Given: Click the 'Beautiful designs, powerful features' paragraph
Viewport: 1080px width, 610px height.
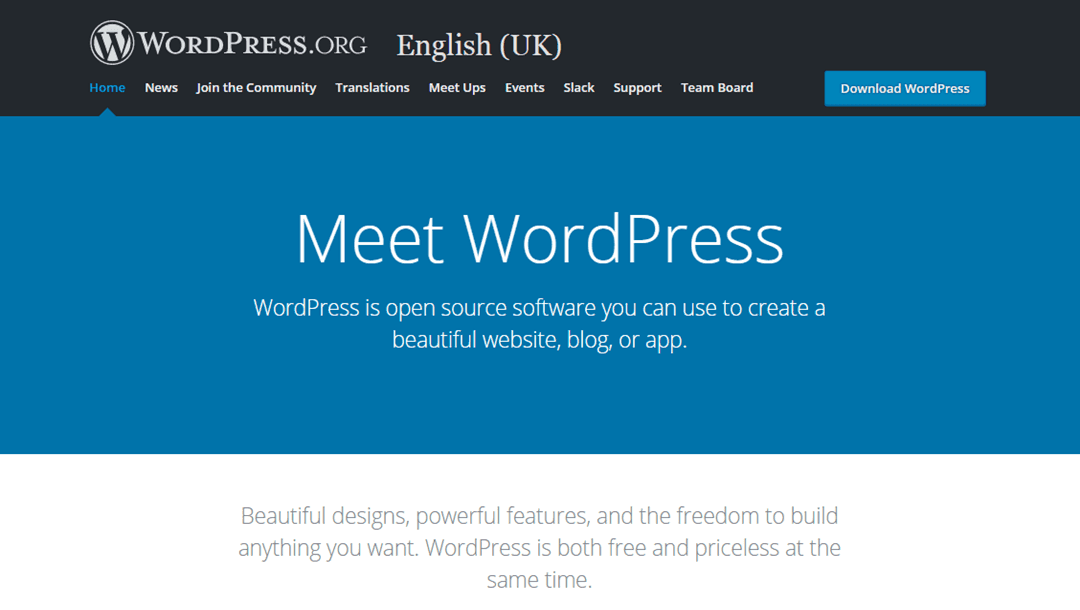Looking at the screenshot, I should pyautogui.click(x=539, y=547).
